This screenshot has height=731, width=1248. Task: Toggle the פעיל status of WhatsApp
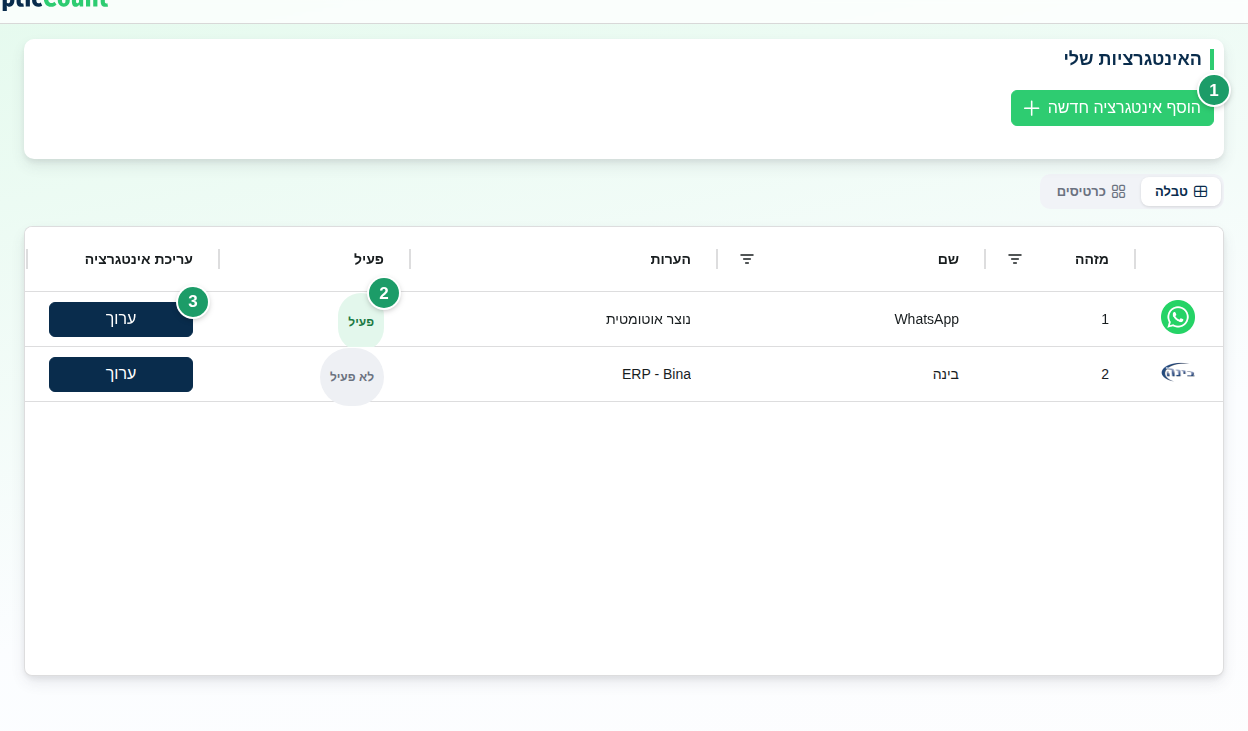click(361, 322)
